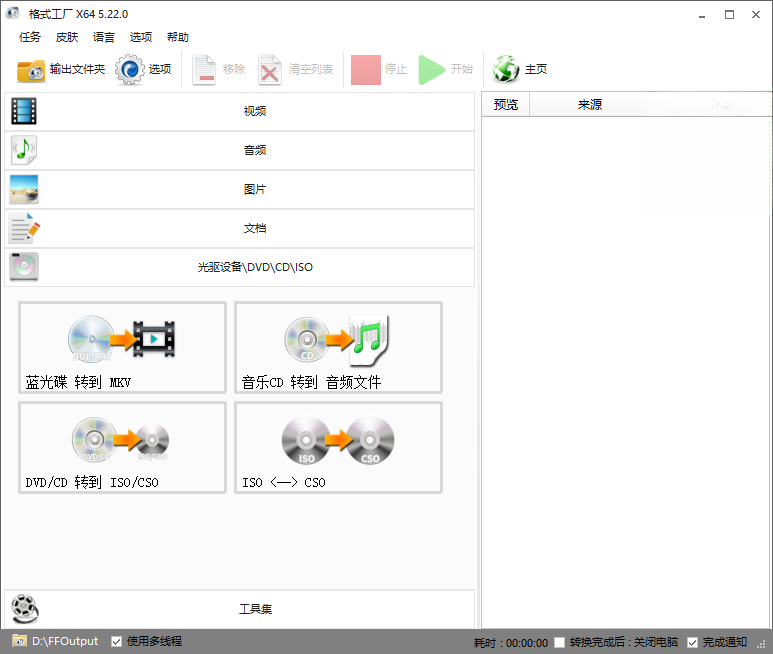Open the 输出文件夹 output folder icon

(x=31, y=70)
